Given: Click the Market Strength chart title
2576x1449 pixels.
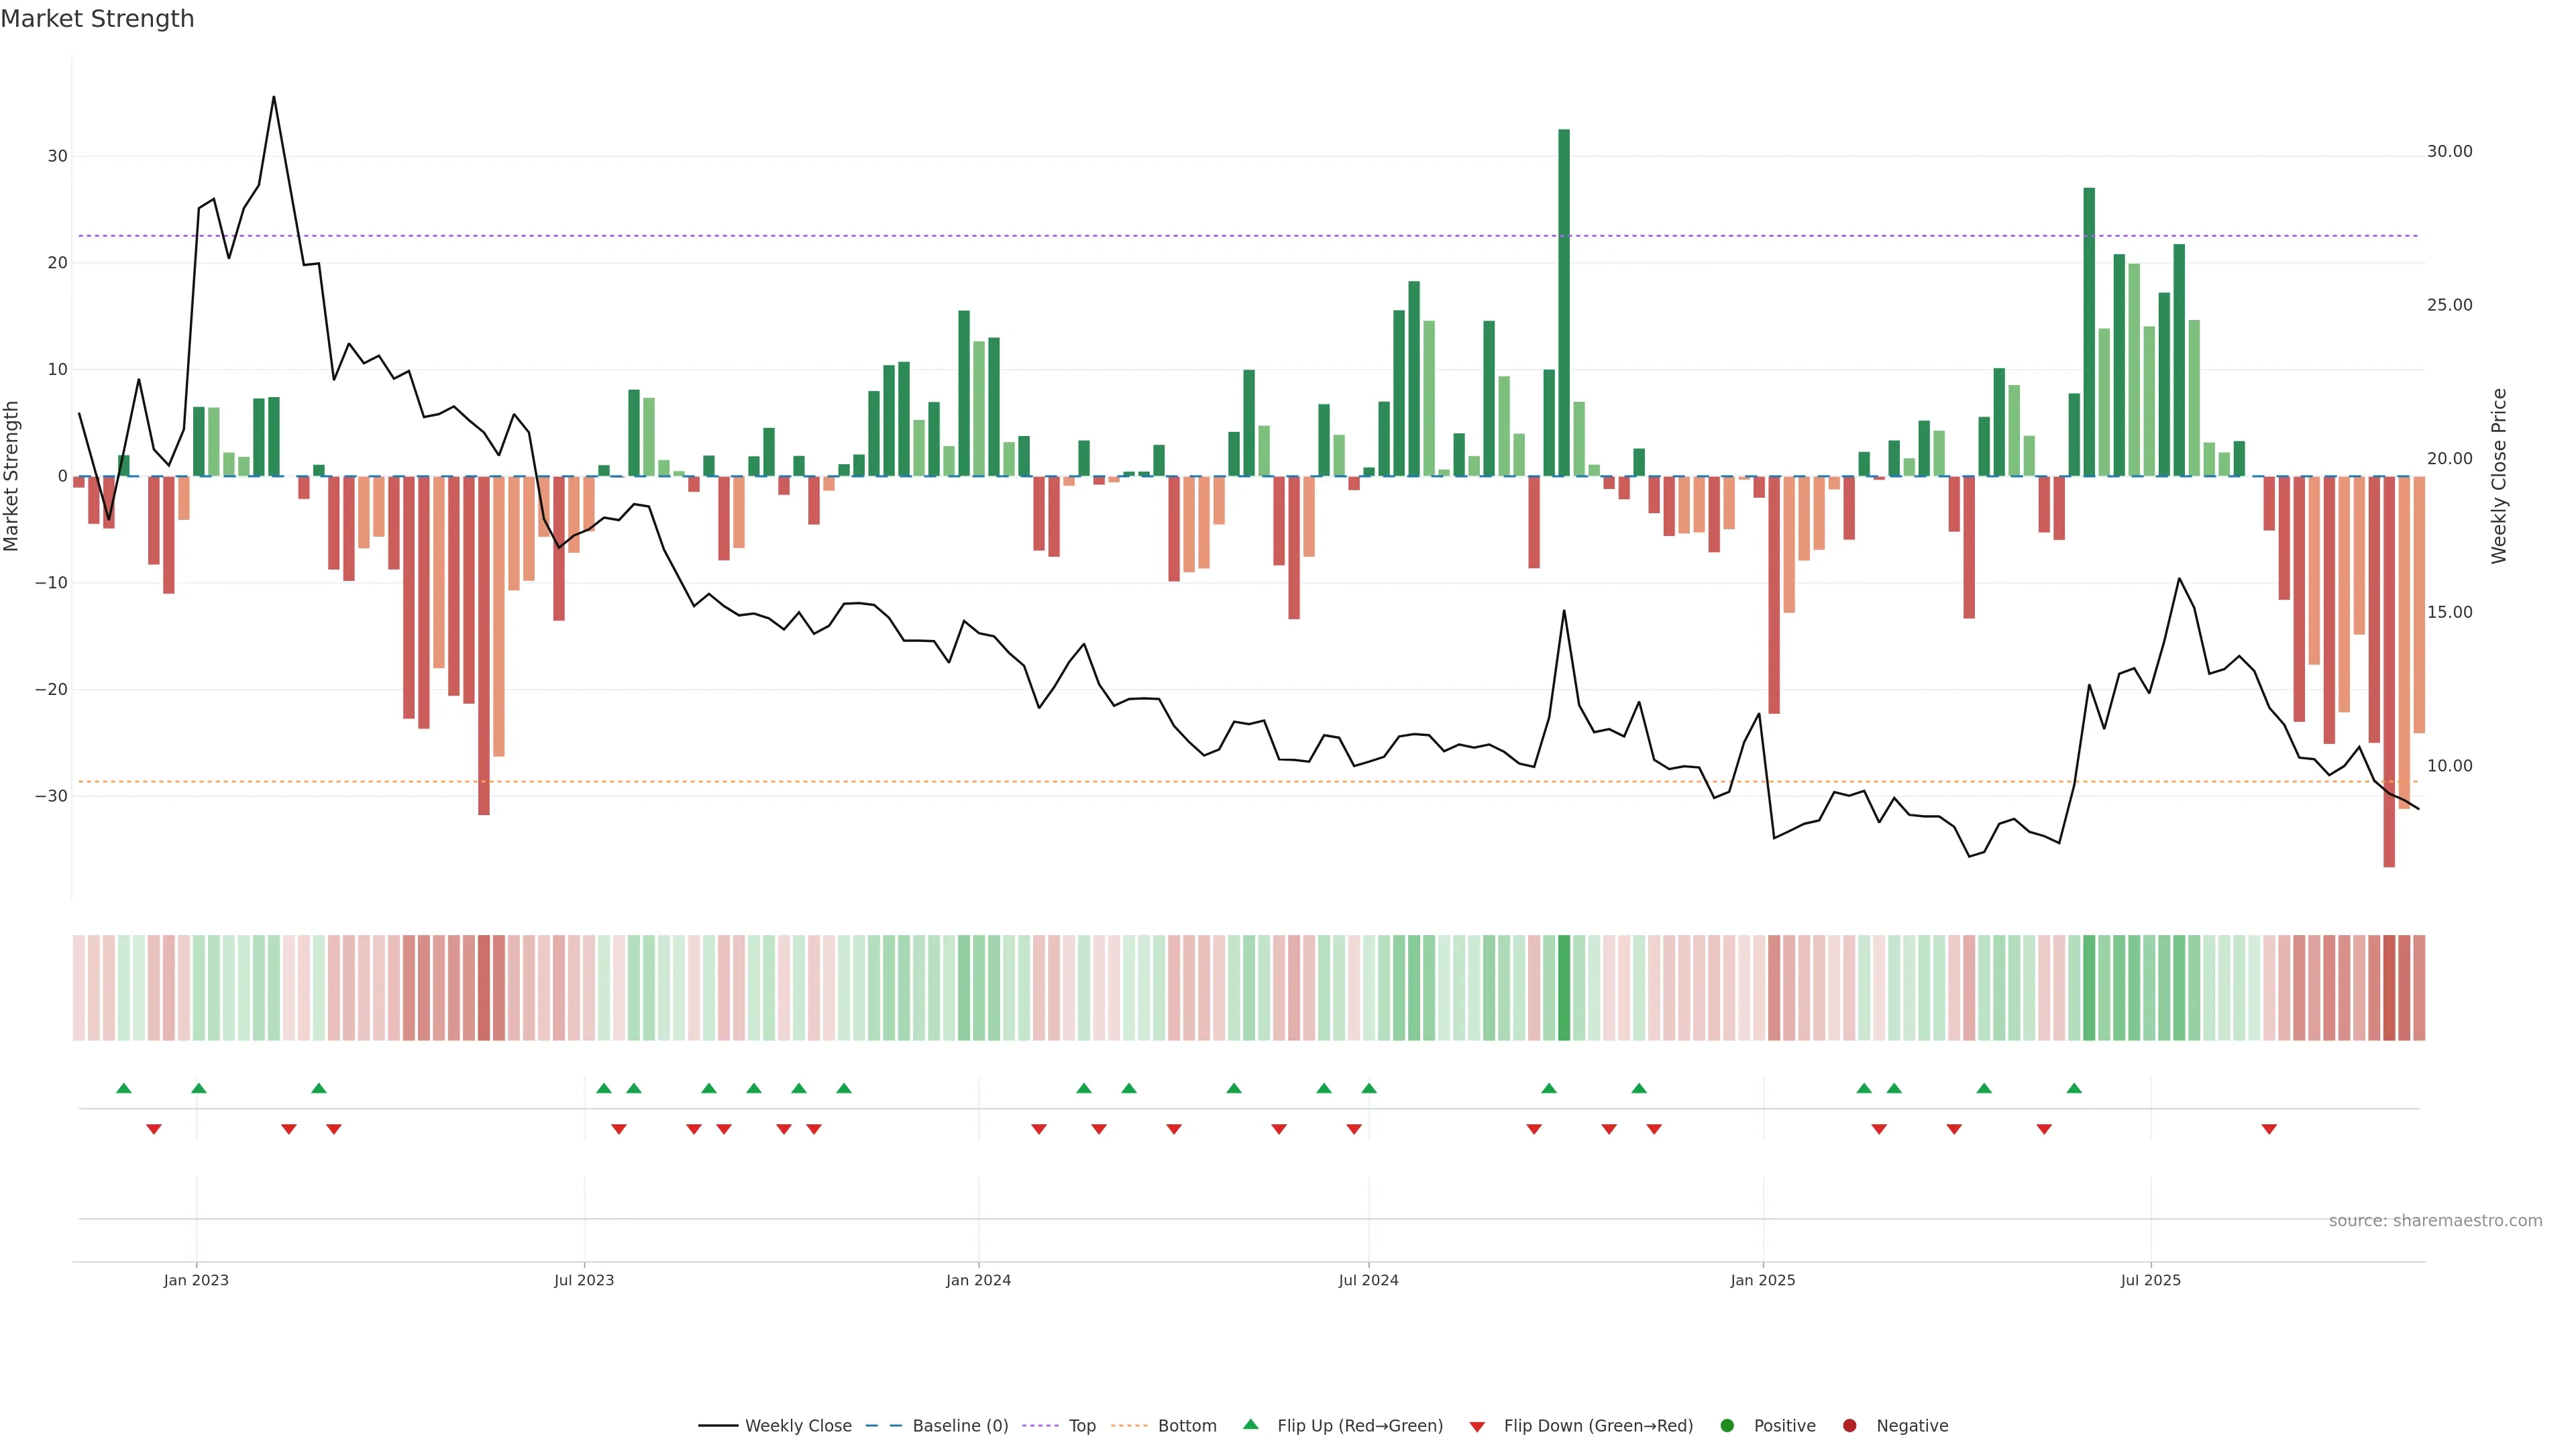Looking at the screenshot, I should 97,19.
